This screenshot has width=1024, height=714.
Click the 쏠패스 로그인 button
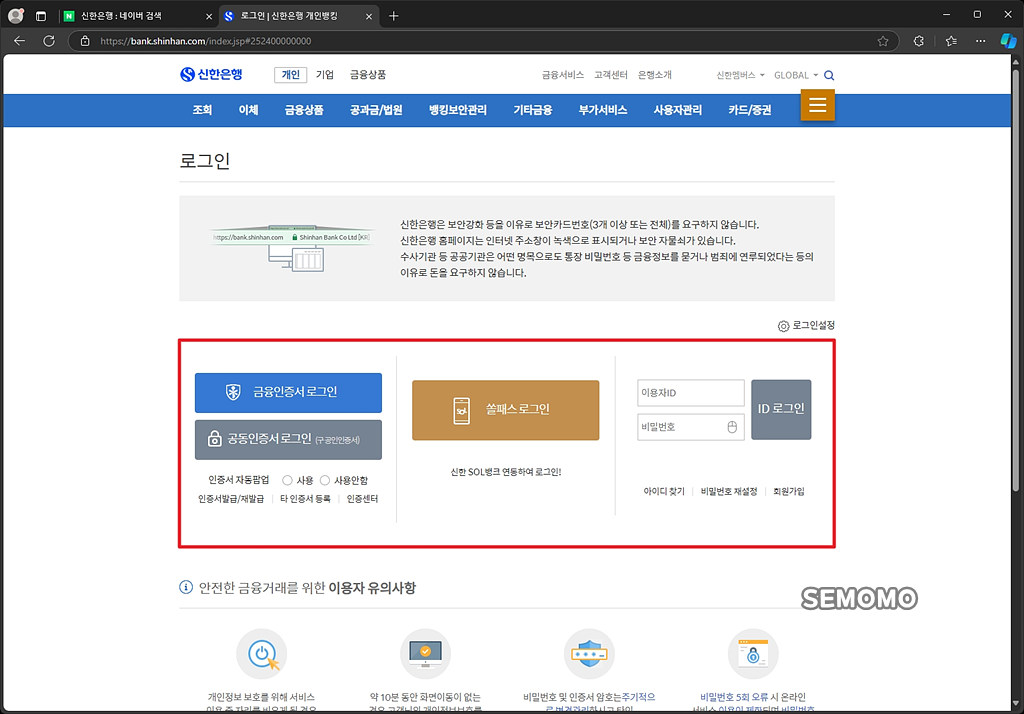[x=505, y=410]
